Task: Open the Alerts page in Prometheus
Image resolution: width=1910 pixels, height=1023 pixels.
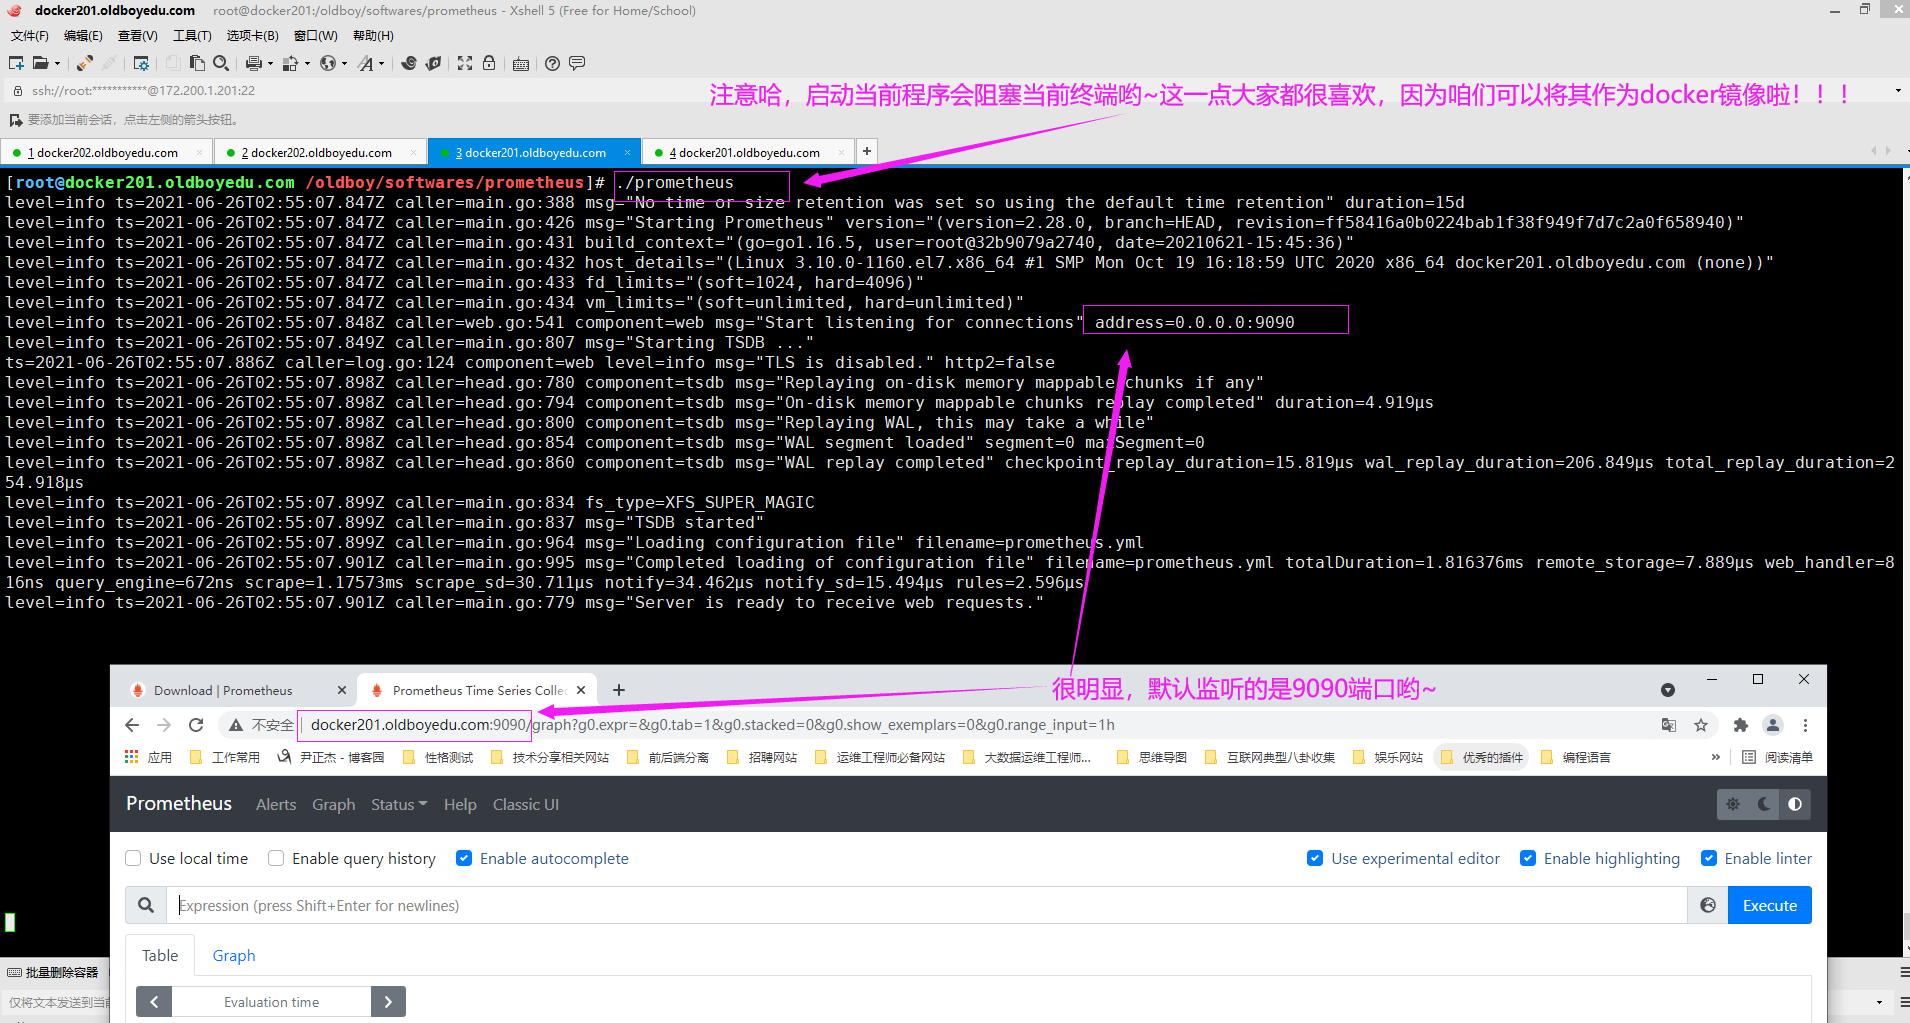Action: tap(276, 804)
